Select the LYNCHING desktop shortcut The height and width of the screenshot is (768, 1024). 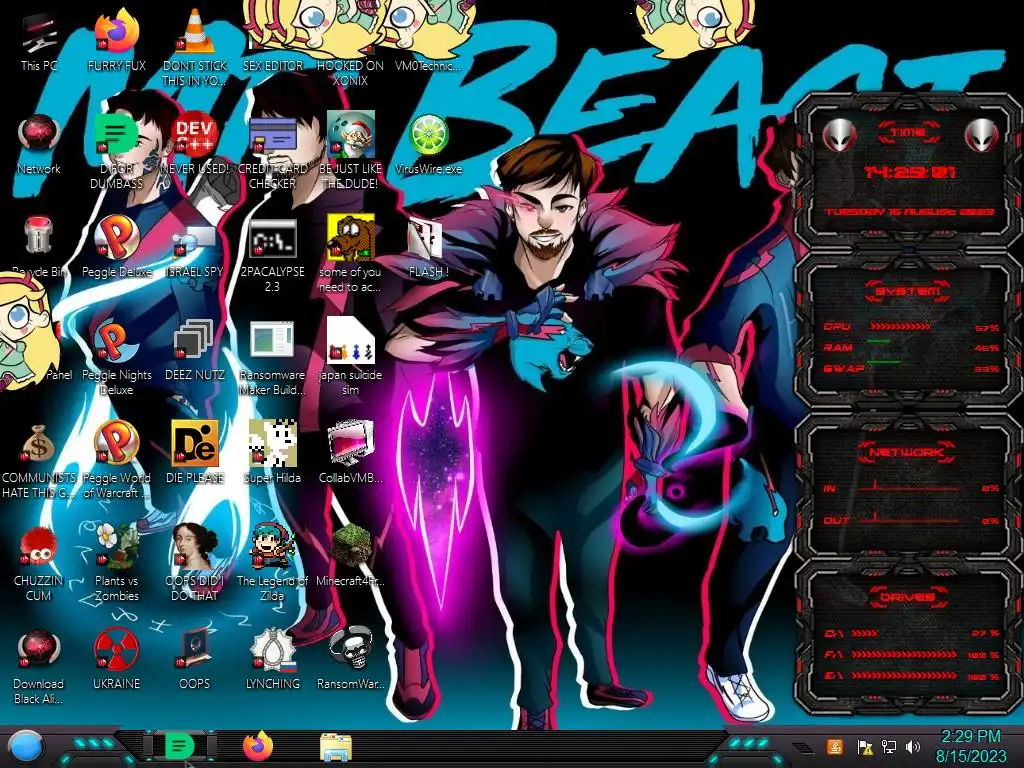pos(273,658)
